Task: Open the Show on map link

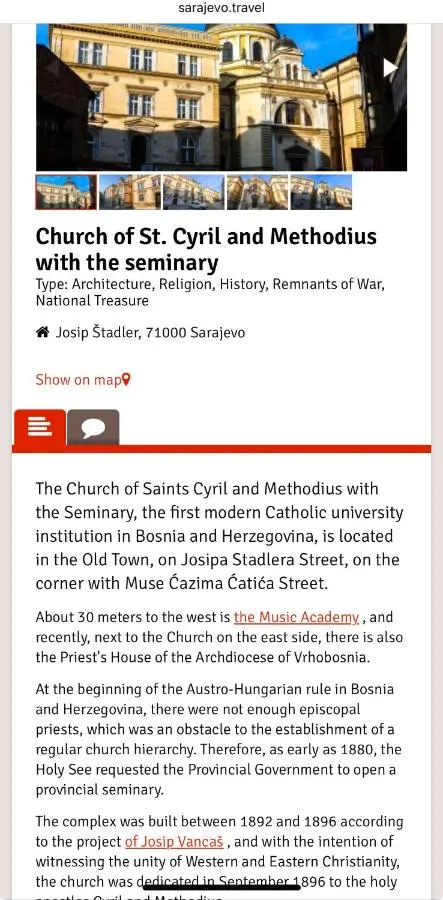Action: click(83, 379)
